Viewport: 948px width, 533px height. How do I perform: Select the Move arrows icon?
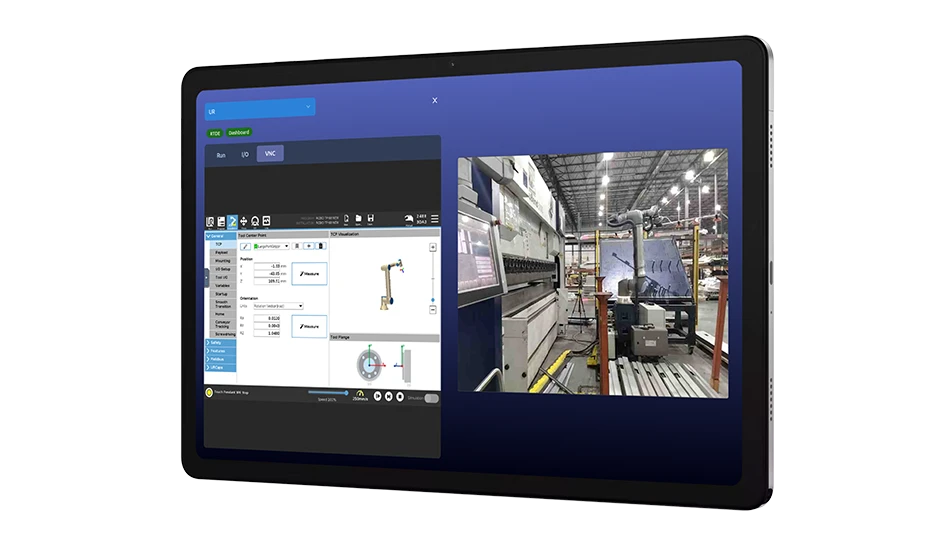tap(244, 221)
